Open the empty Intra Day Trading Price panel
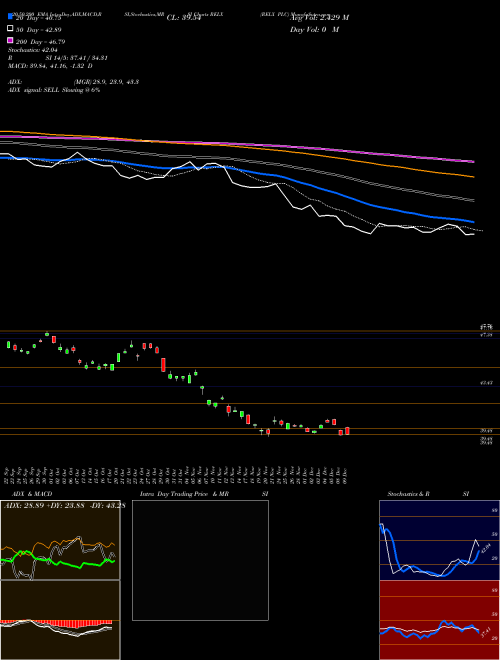This screenshot has width=500, height=660. (x=200, y=560)
